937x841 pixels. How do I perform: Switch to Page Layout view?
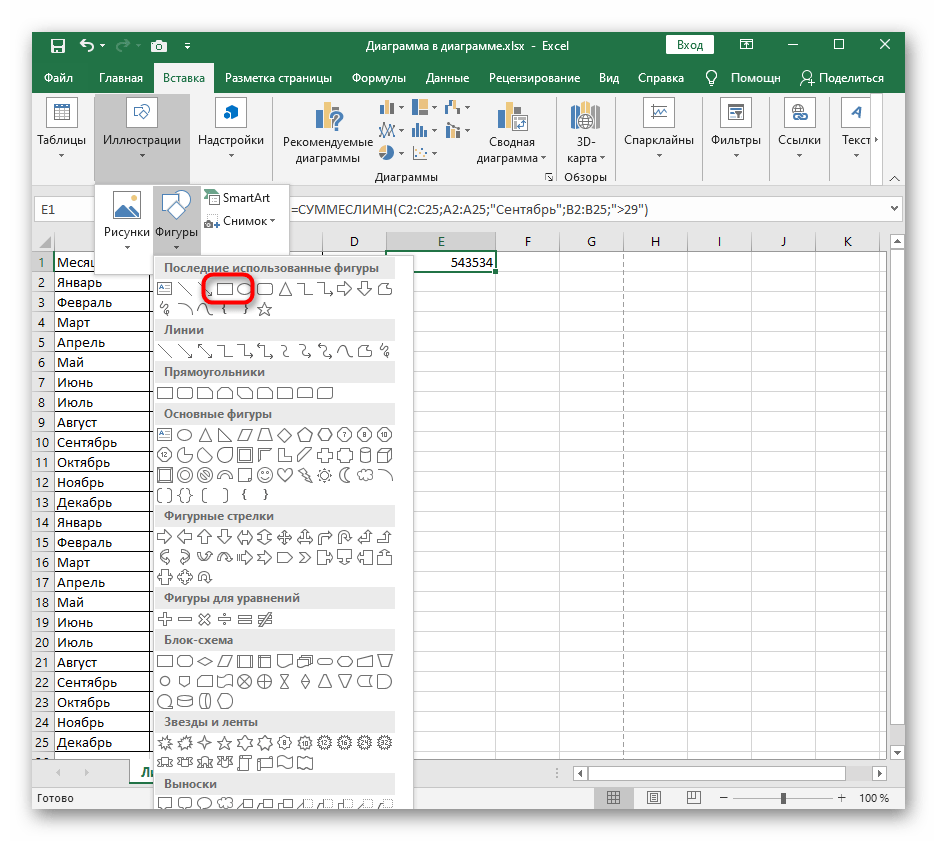652,798
